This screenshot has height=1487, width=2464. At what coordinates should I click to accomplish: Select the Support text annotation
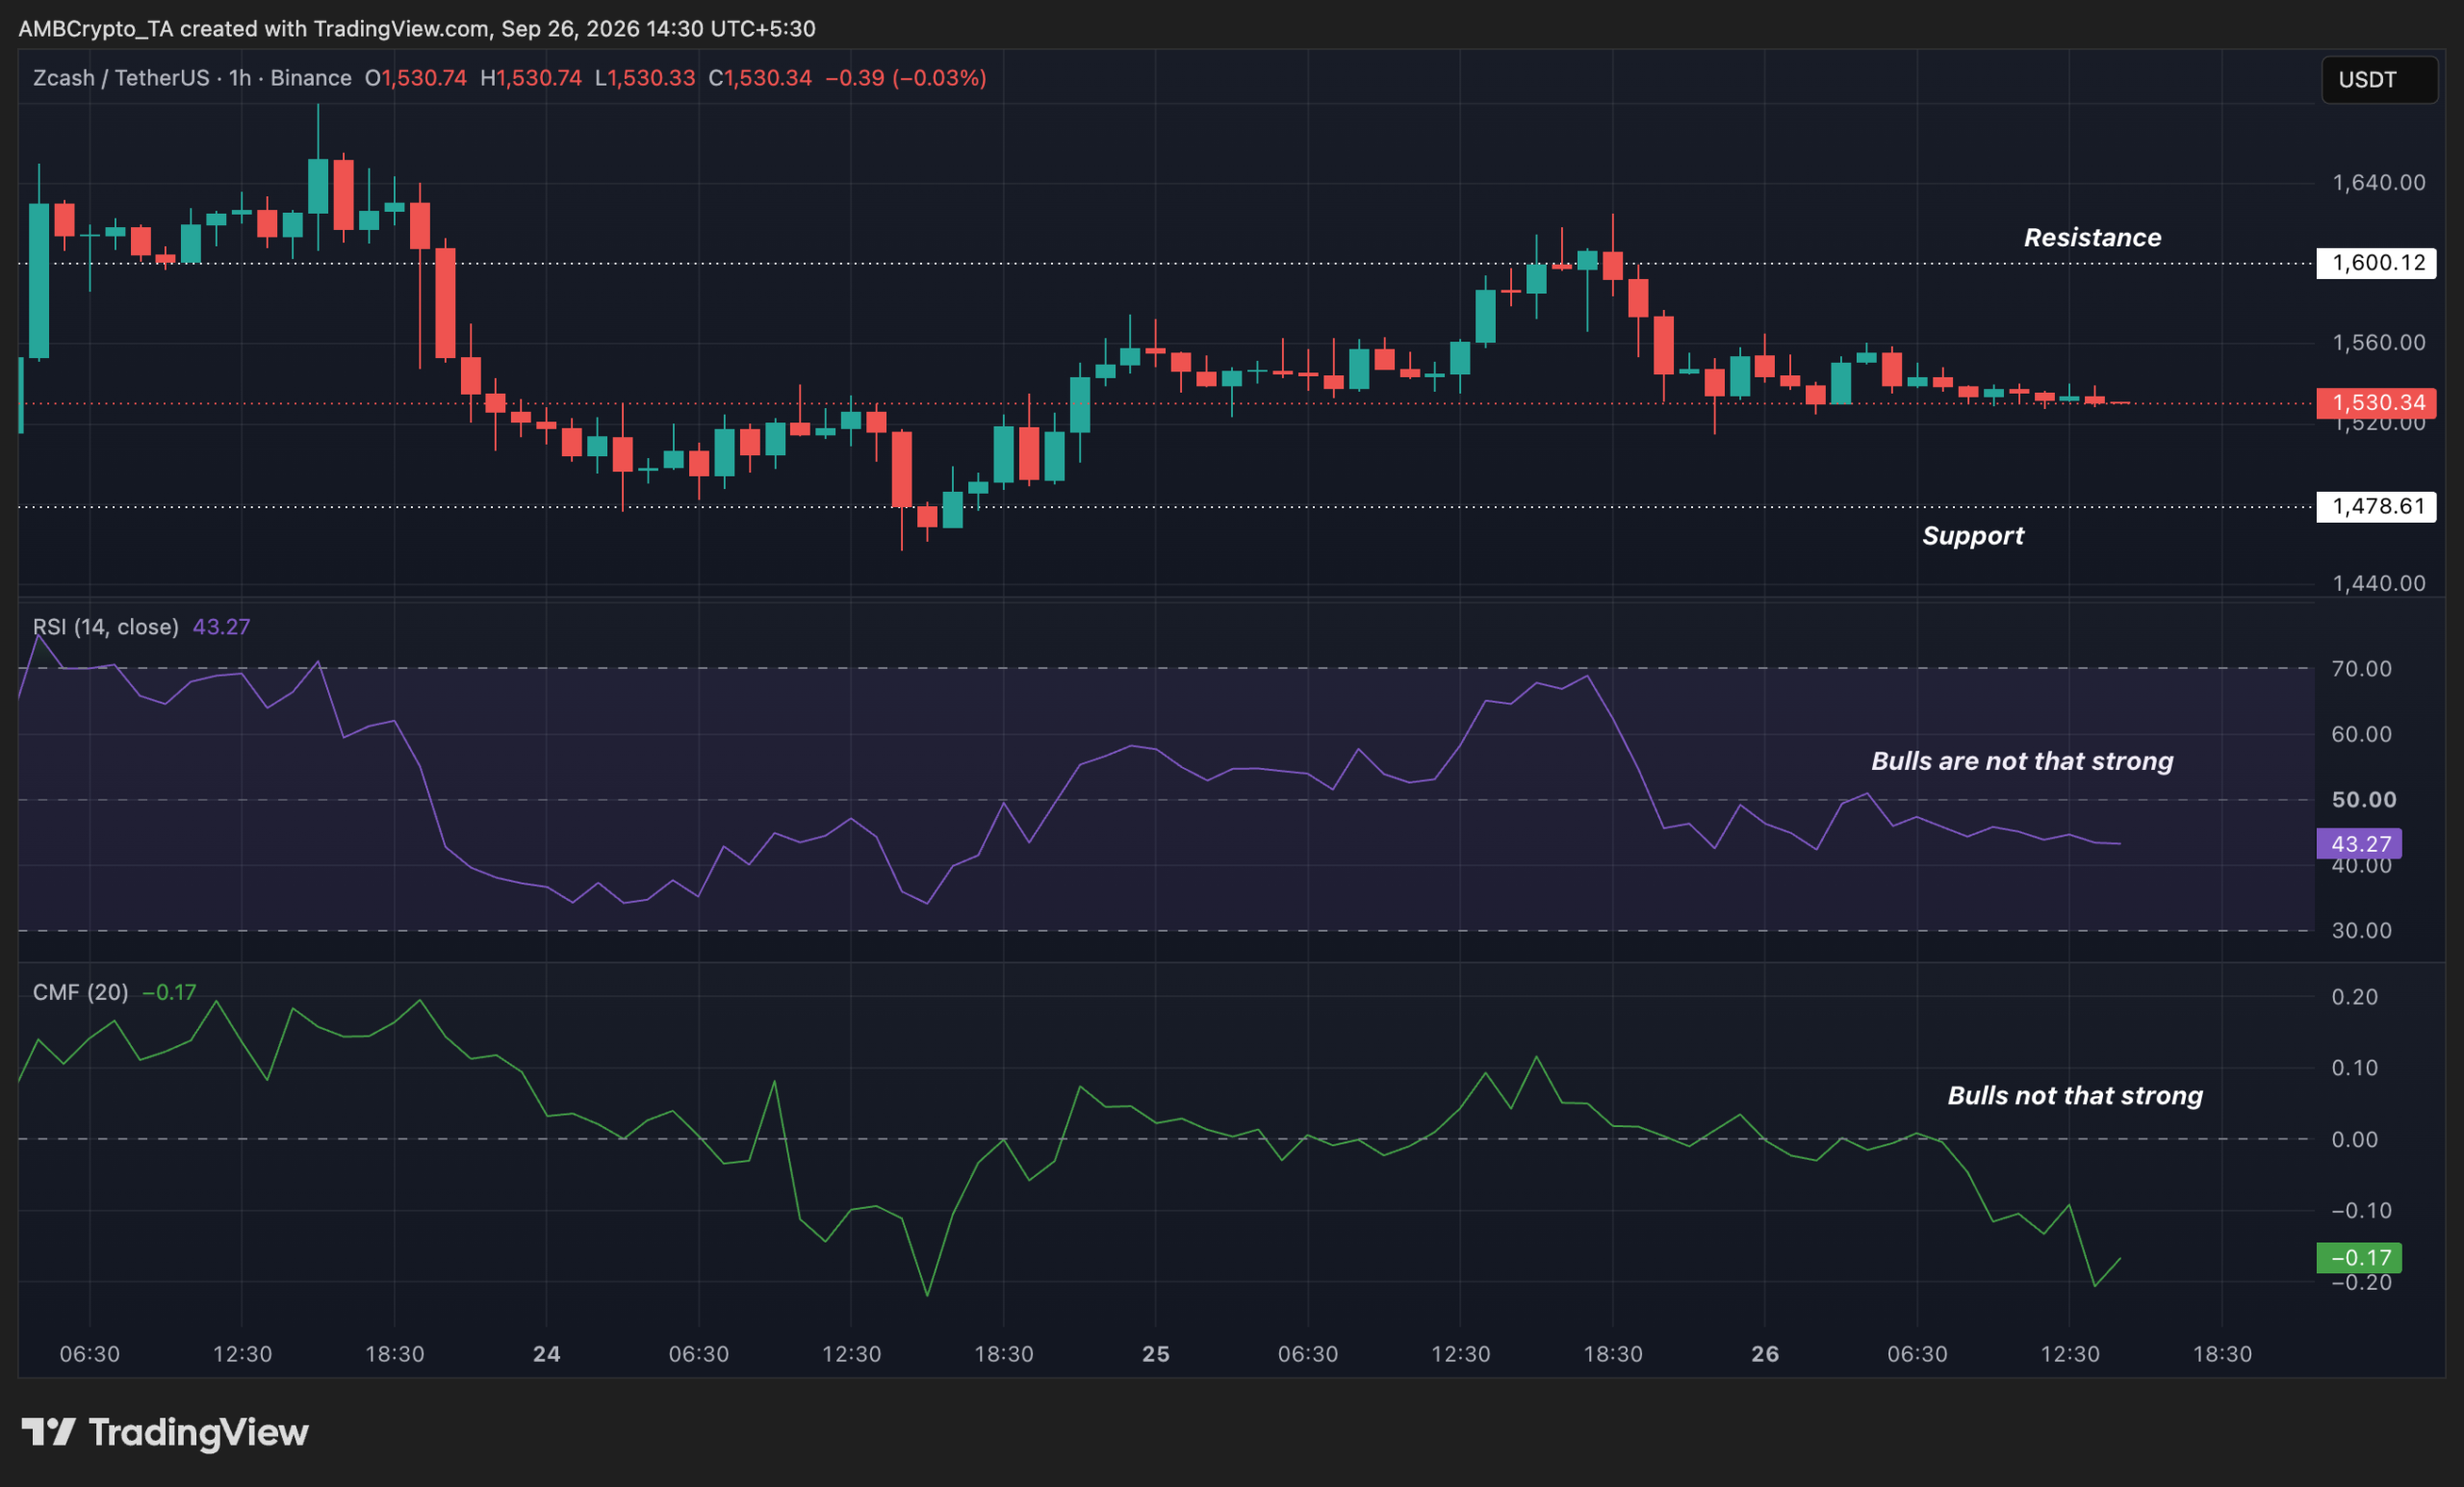tap(1972, 536)
